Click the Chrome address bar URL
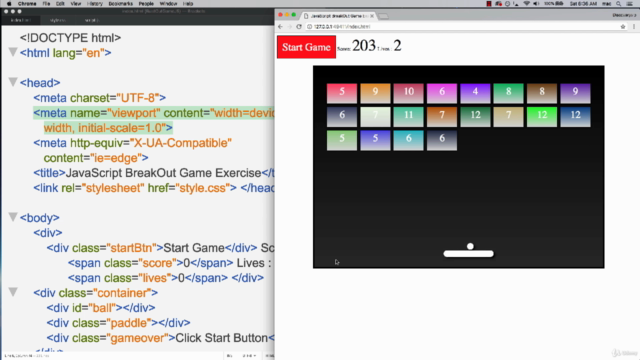640x360 pixels. [x=342, y=27]
